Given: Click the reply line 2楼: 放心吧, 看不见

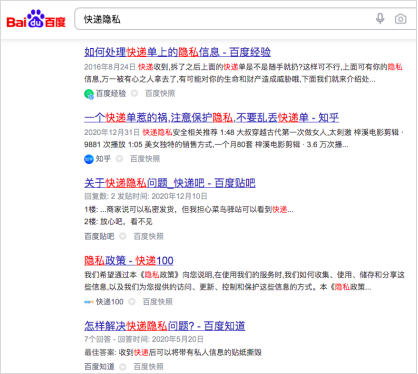Looking at the screenshot, I should coord(118,222).
